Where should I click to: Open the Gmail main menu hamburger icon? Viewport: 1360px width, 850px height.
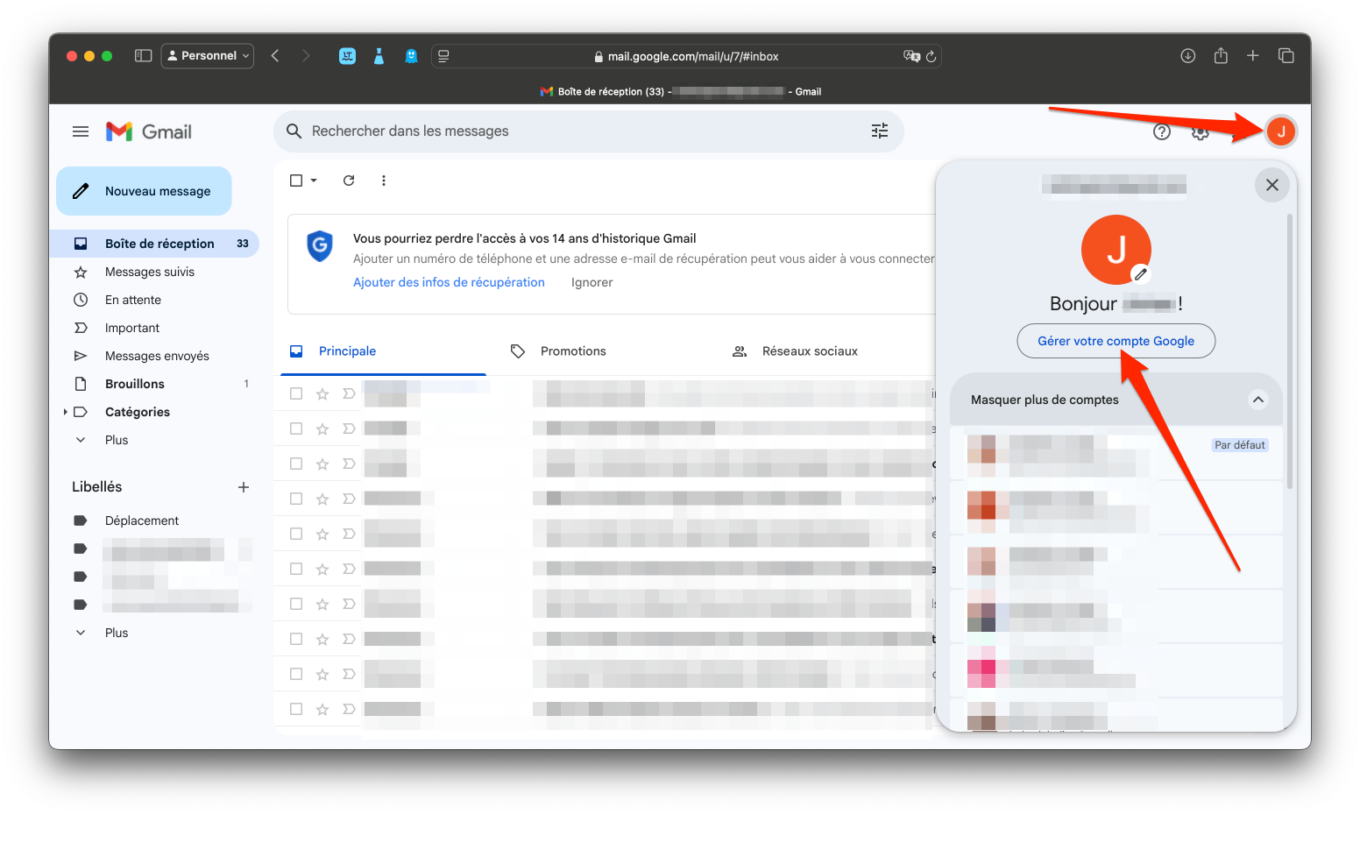tap(80, 131)
